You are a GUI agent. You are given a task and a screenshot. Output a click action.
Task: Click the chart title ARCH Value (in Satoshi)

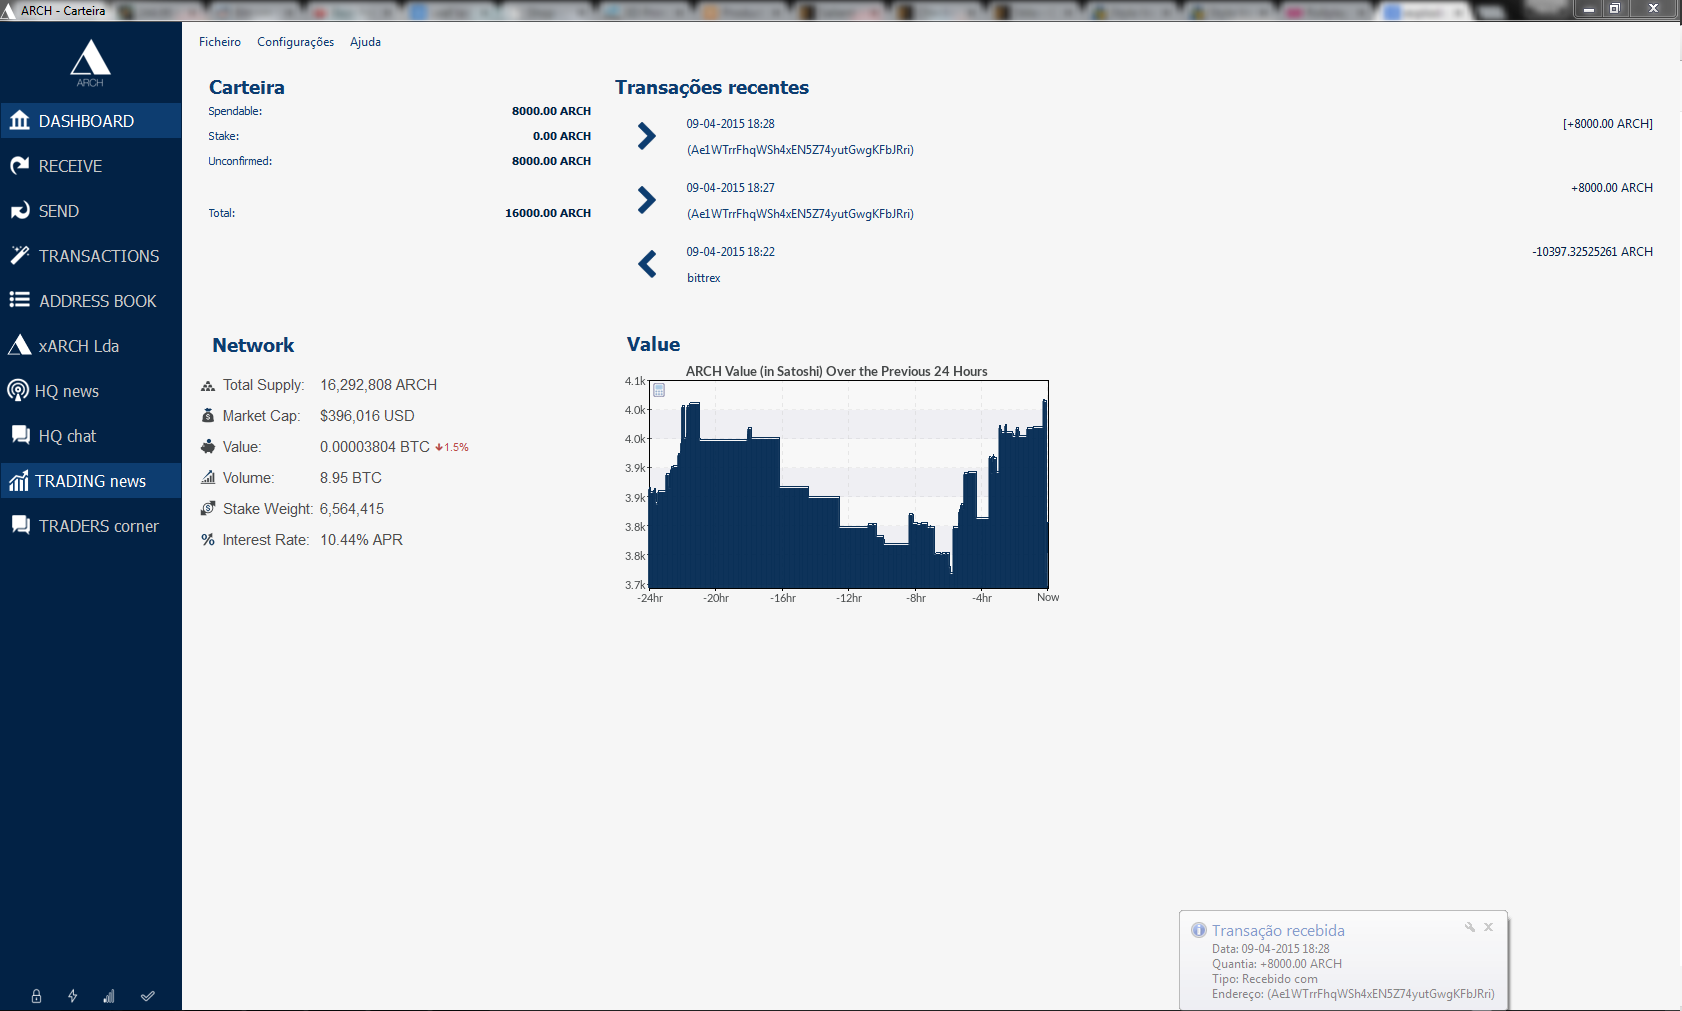(837, 371)
